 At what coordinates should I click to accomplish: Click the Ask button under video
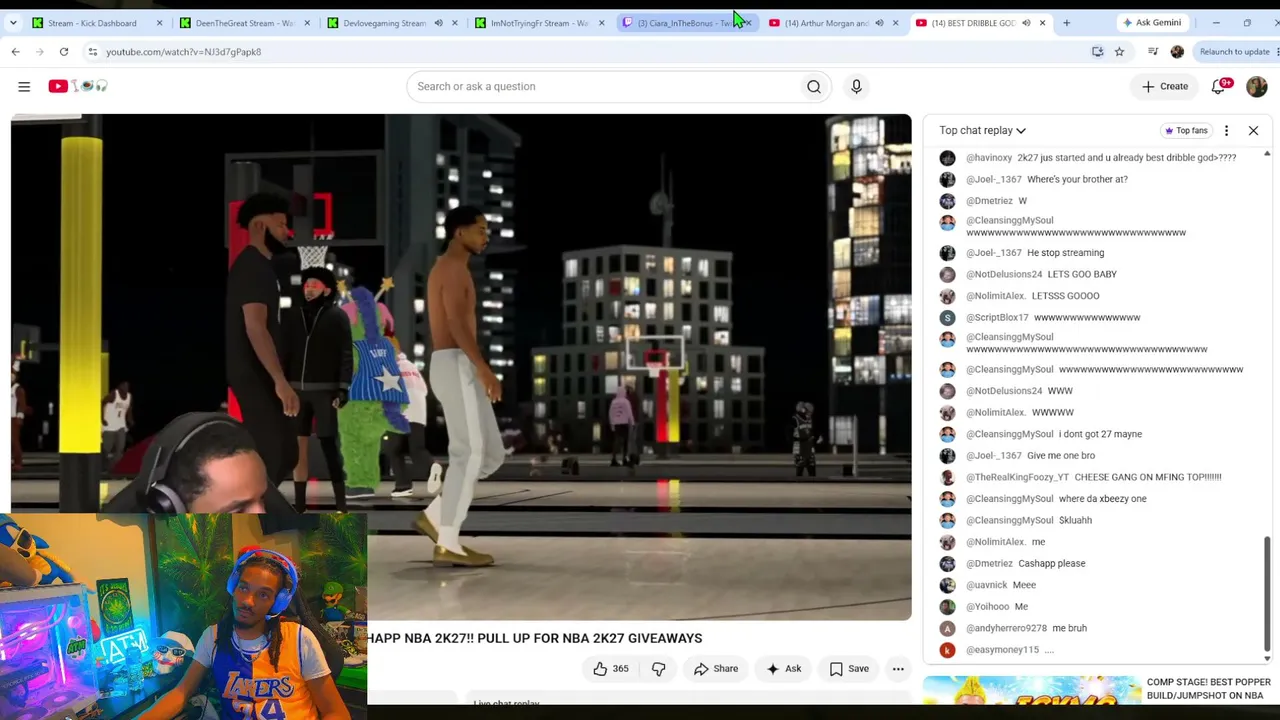tap(784, 668)
